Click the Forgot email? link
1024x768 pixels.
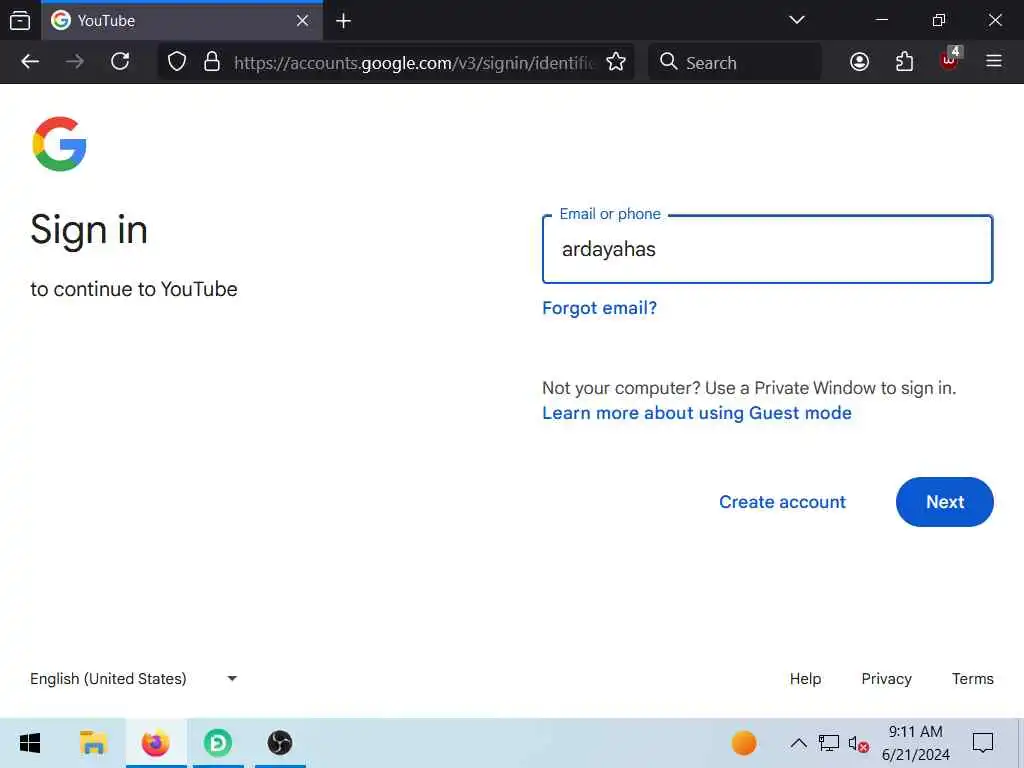pos(600,308)
